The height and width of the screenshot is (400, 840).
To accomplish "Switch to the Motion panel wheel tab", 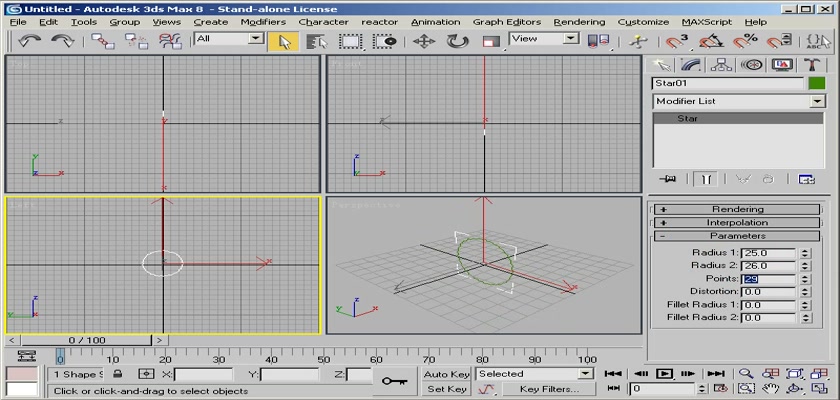I will click(x=752, y=65).
